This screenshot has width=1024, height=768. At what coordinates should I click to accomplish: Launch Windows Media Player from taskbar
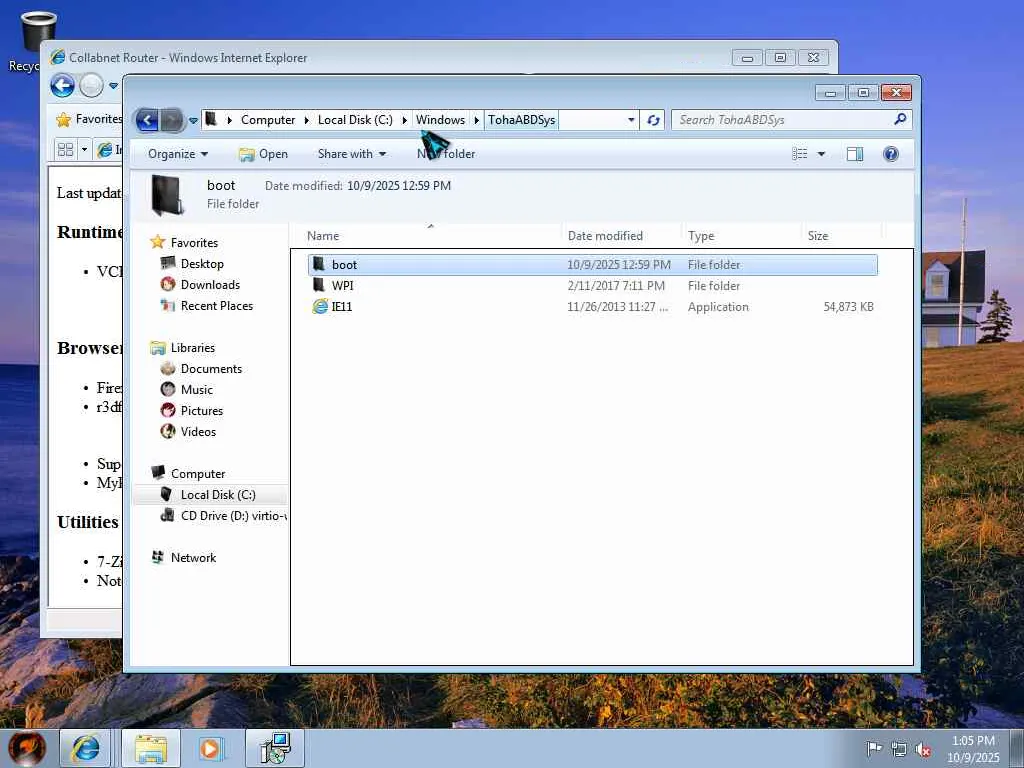(x=210, y=748)
